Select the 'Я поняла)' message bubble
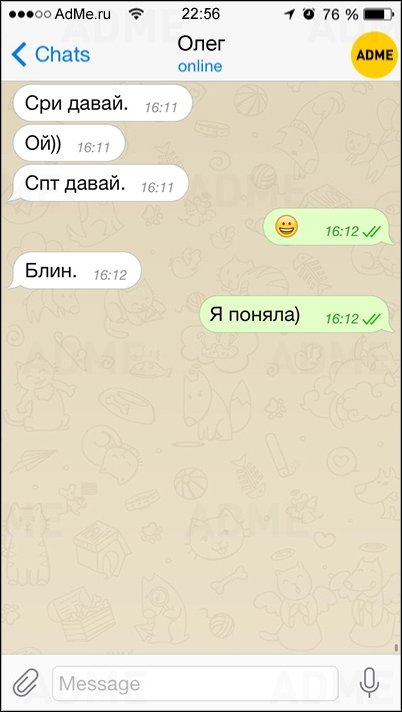 pyautogui.click(x=297, y=314)
